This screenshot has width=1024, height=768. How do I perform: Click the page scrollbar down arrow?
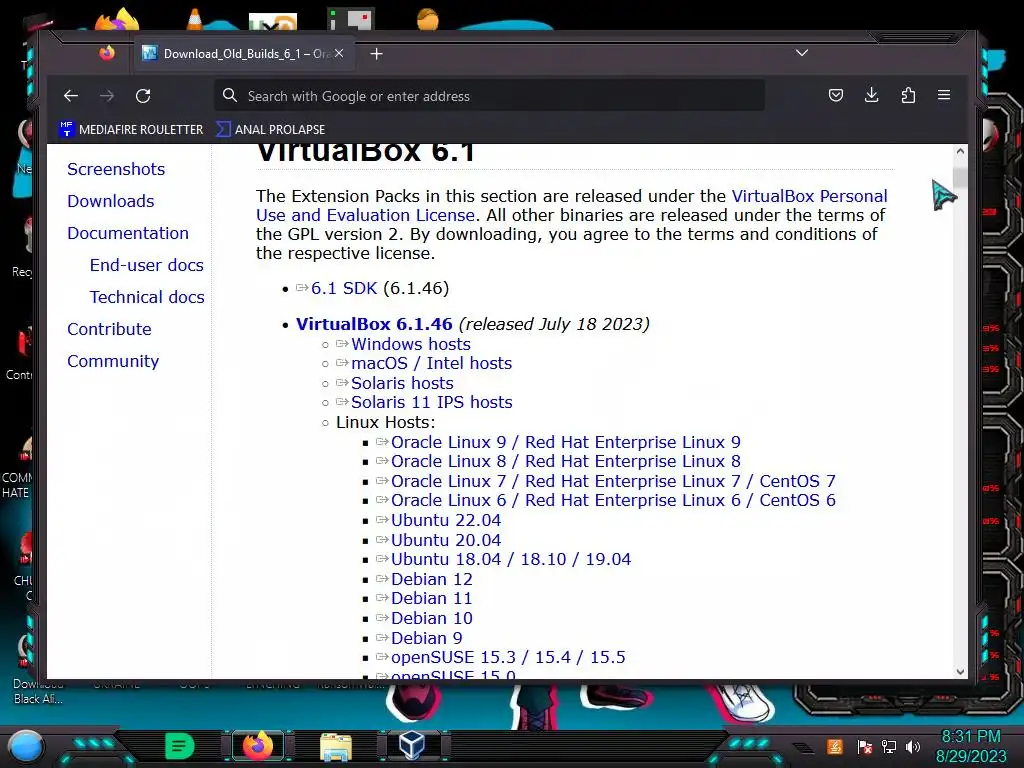pyautogui.click(x=960, y=671)
